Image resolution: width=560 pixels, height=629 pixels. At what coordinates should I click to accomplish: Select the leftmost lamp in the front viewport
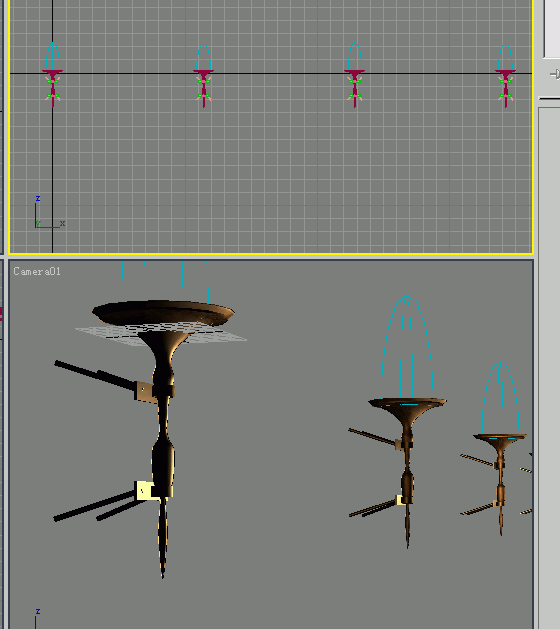[x=53, y=75]
